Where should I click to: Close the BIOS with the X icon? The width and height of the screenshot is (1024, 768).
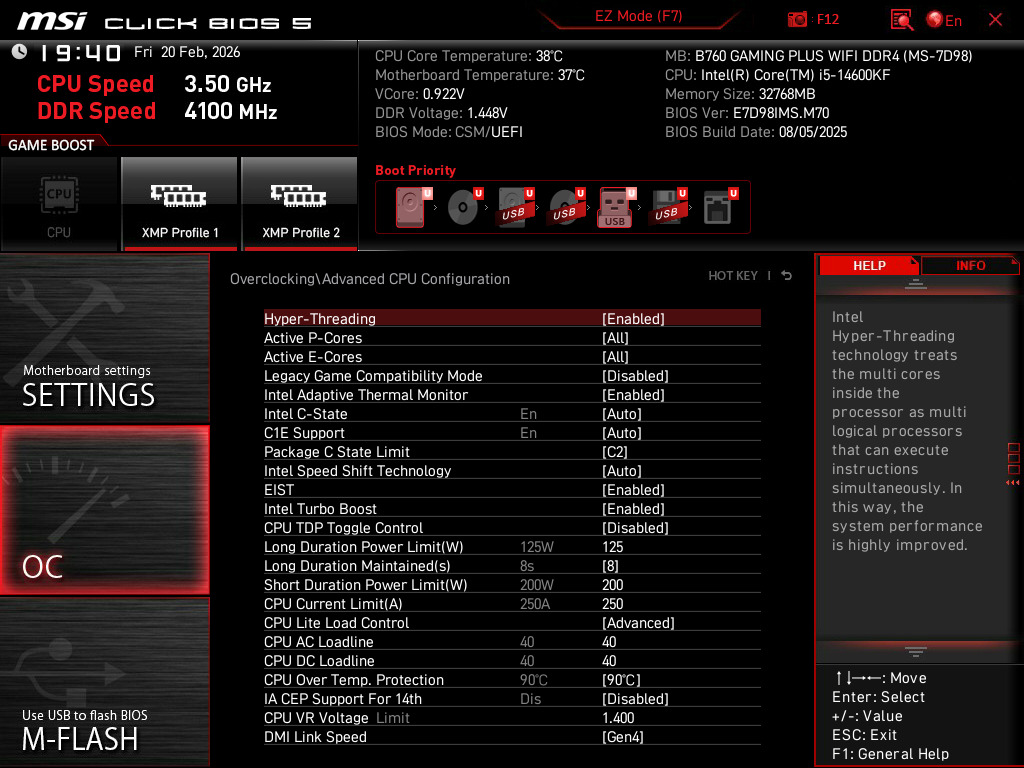(995, 20)
